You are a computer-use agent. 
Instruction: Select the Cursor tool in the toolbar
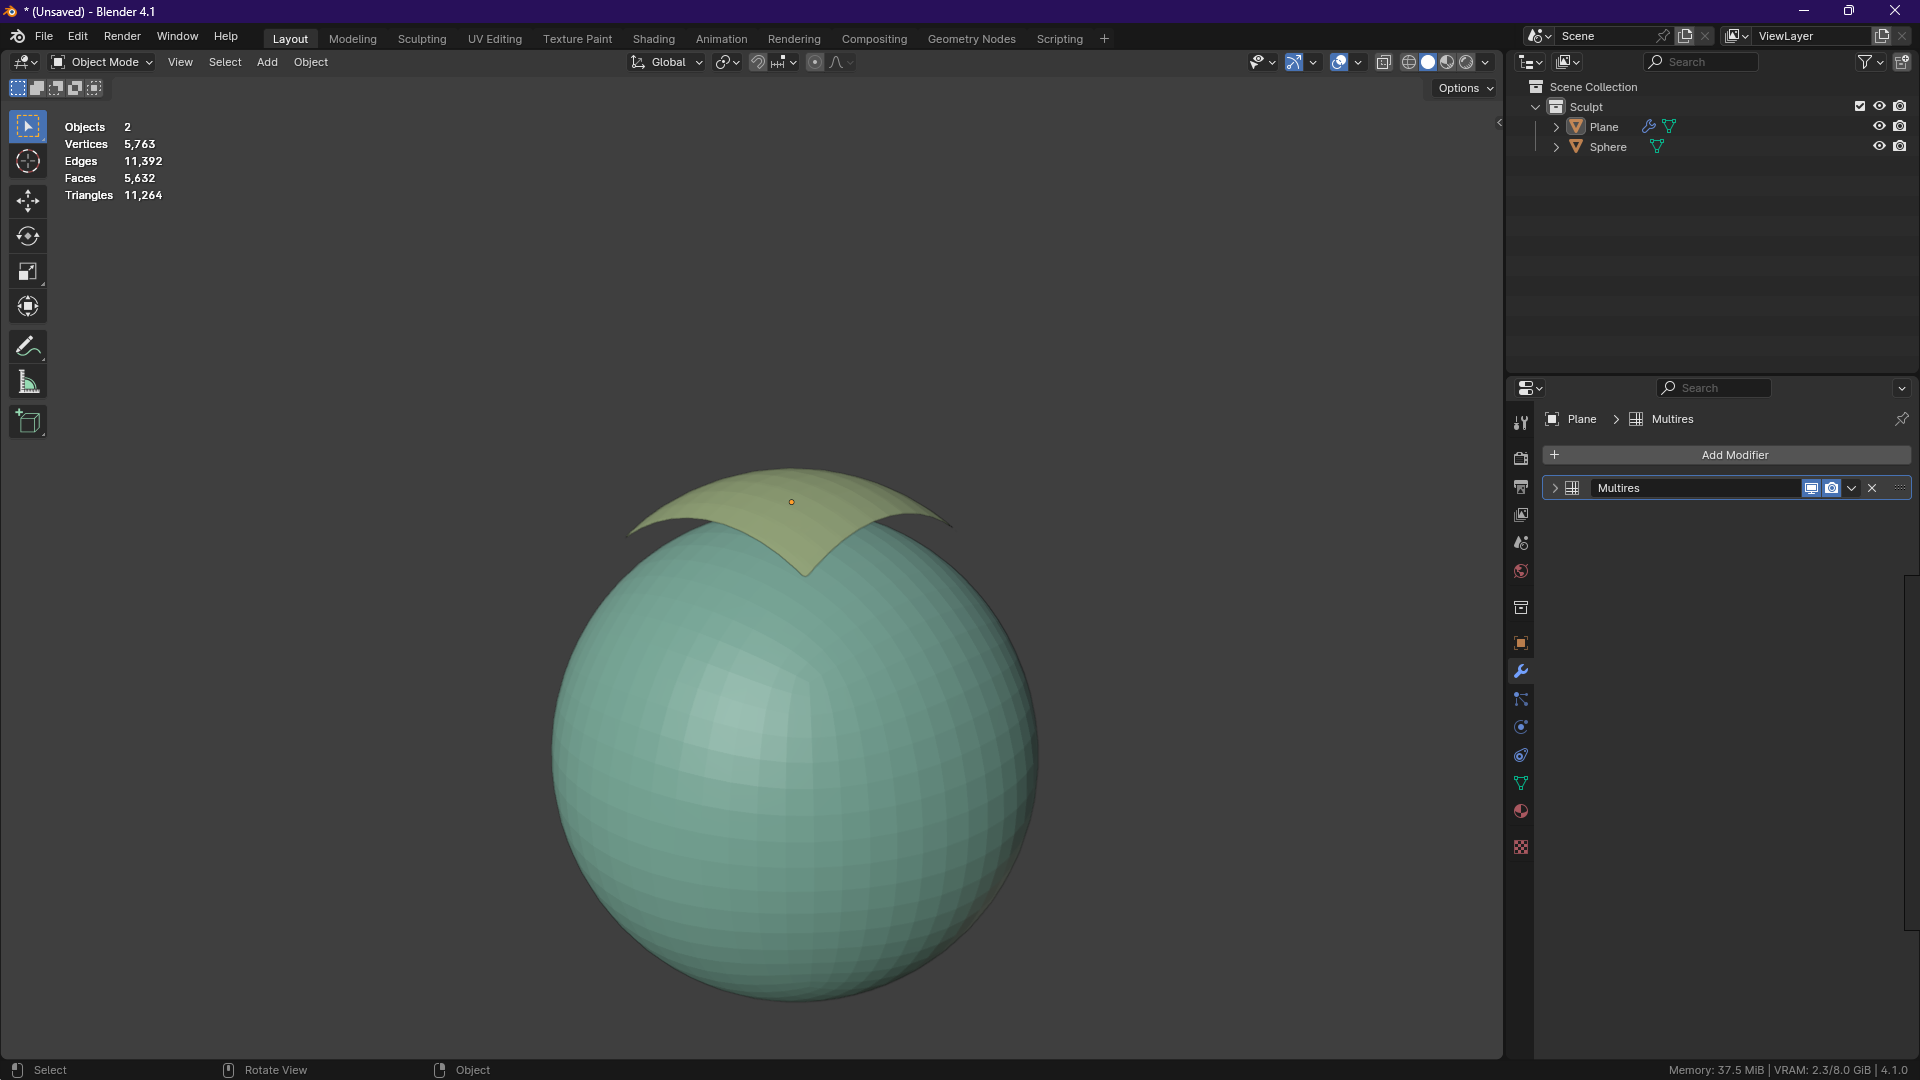tap(28, 162)
